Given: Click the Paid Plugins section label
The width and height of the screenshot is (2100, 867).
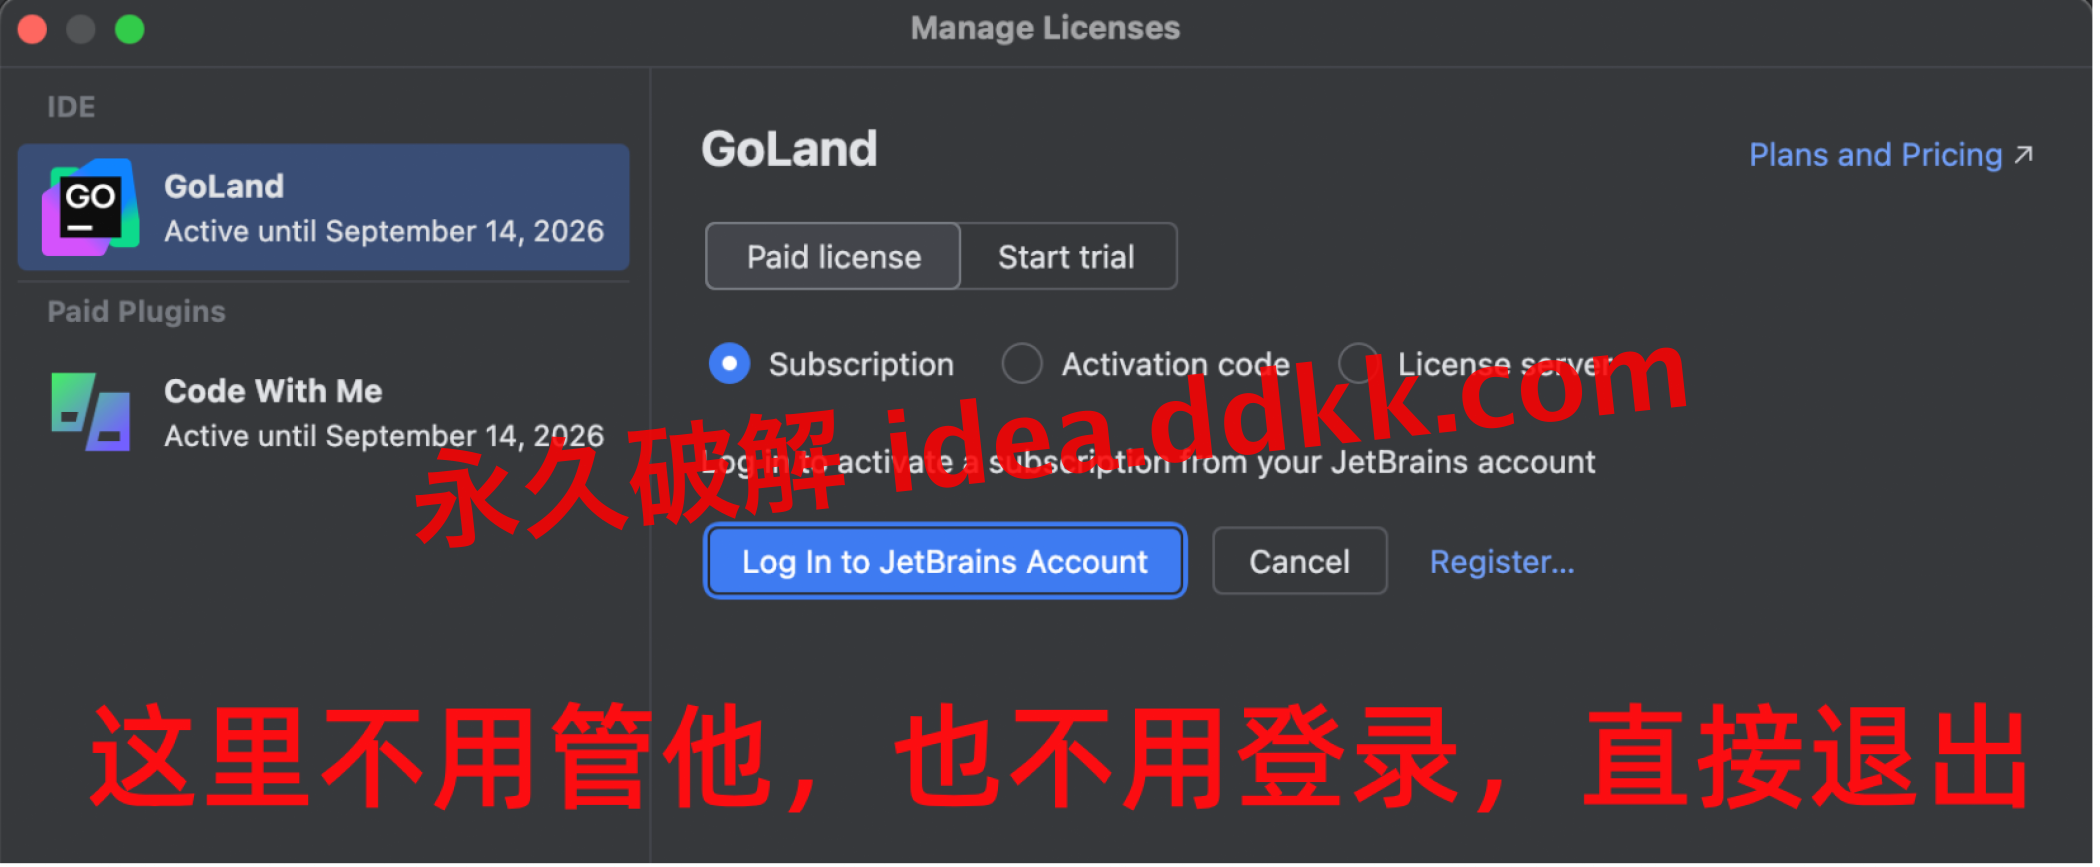Looking at the screenshot, I should [137, 311].
